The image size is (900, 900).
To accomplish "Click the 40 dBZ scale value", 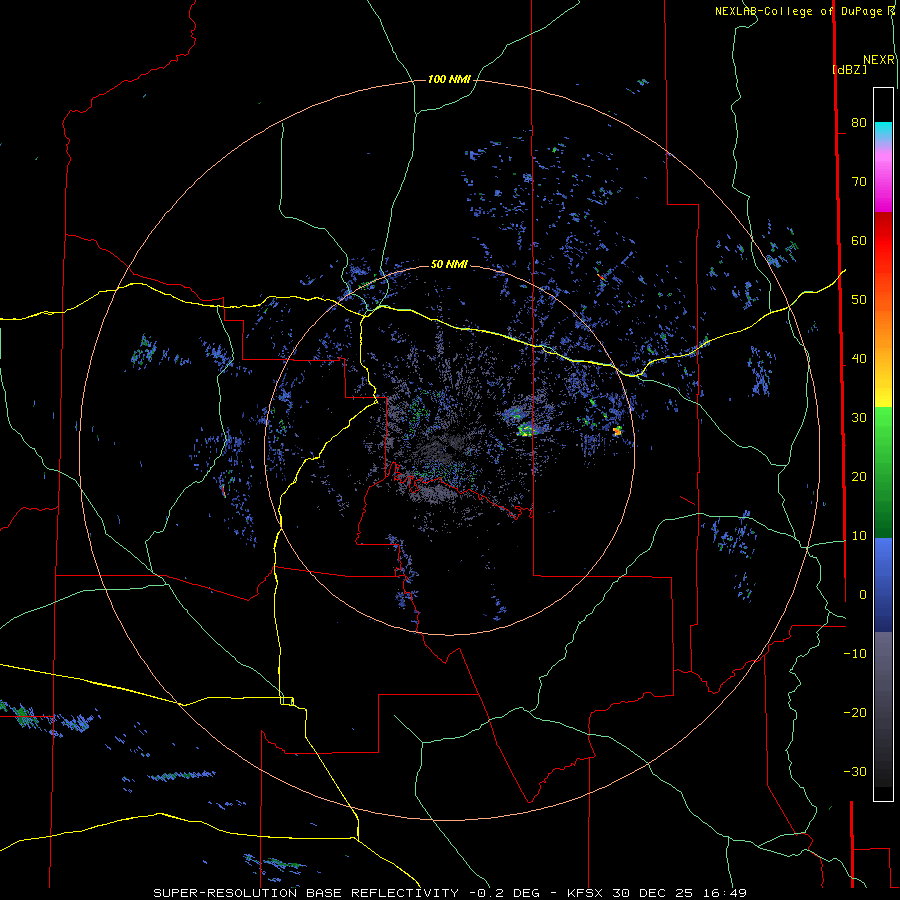I will [x=859, y=359].
